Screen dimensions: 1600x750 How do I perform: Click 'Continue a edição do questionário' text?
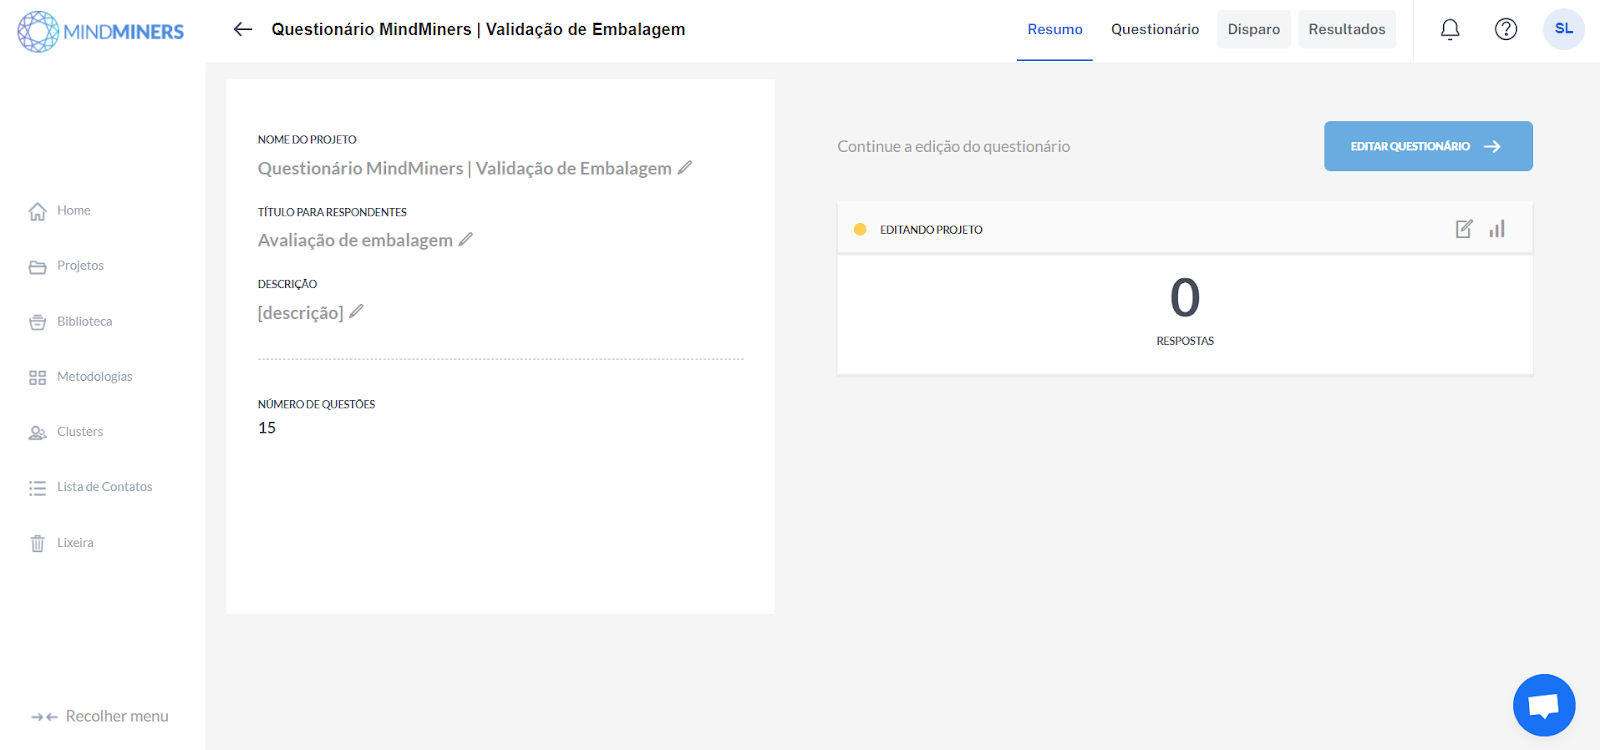(954, 146)
